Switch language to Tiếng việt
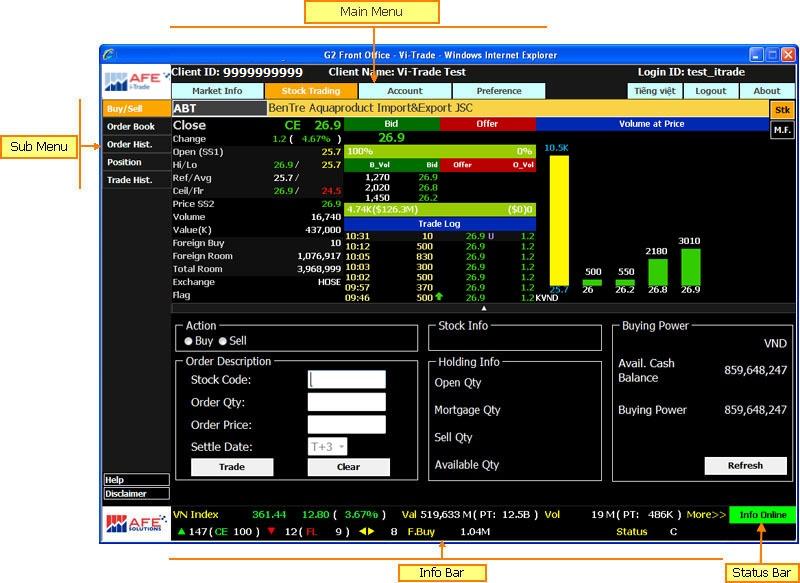Viewport: 800px width, 583px height. click(x=655, y=91)
